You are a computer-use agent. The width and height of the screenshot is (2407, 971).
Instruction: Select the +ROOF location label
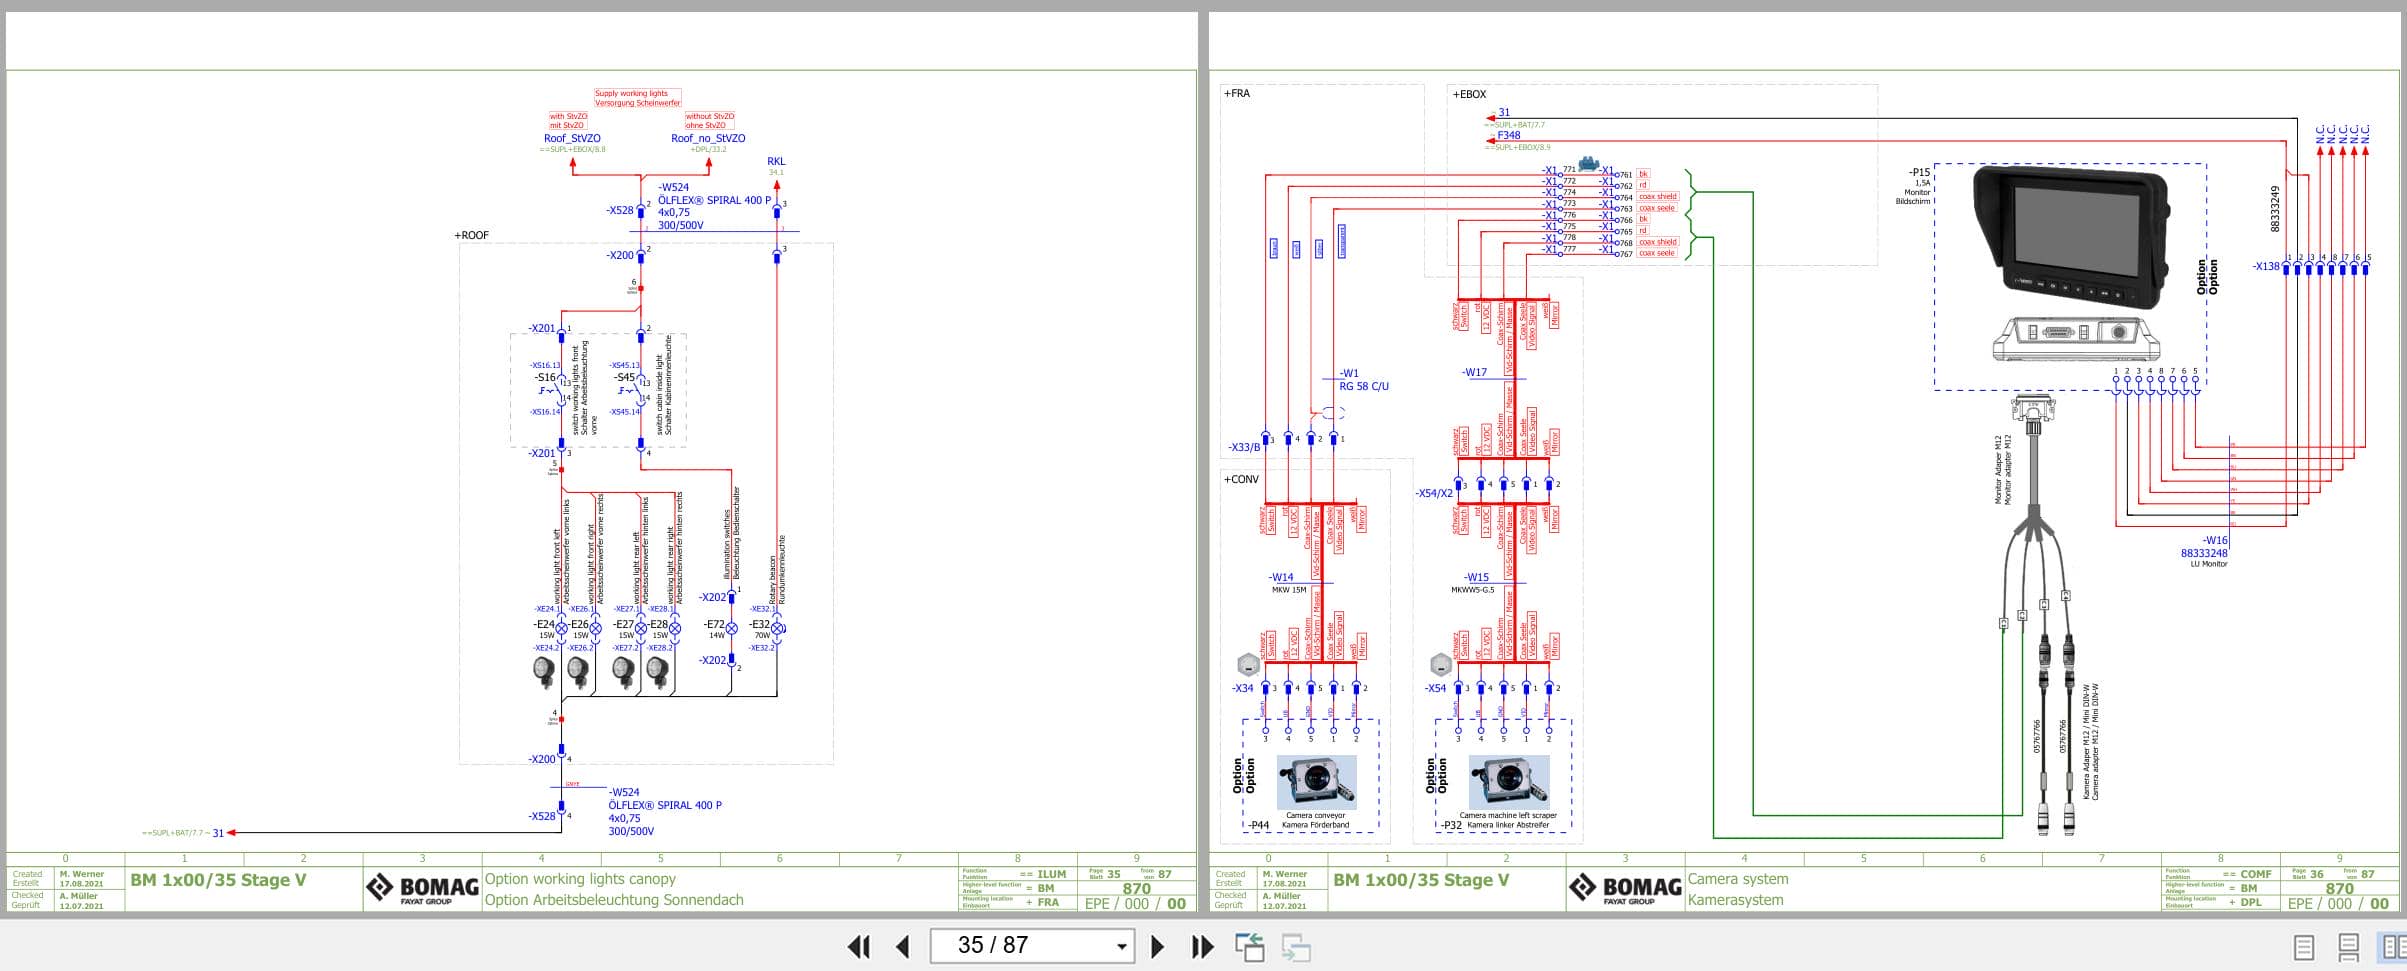pyautogui.click(x=472, y=236)
